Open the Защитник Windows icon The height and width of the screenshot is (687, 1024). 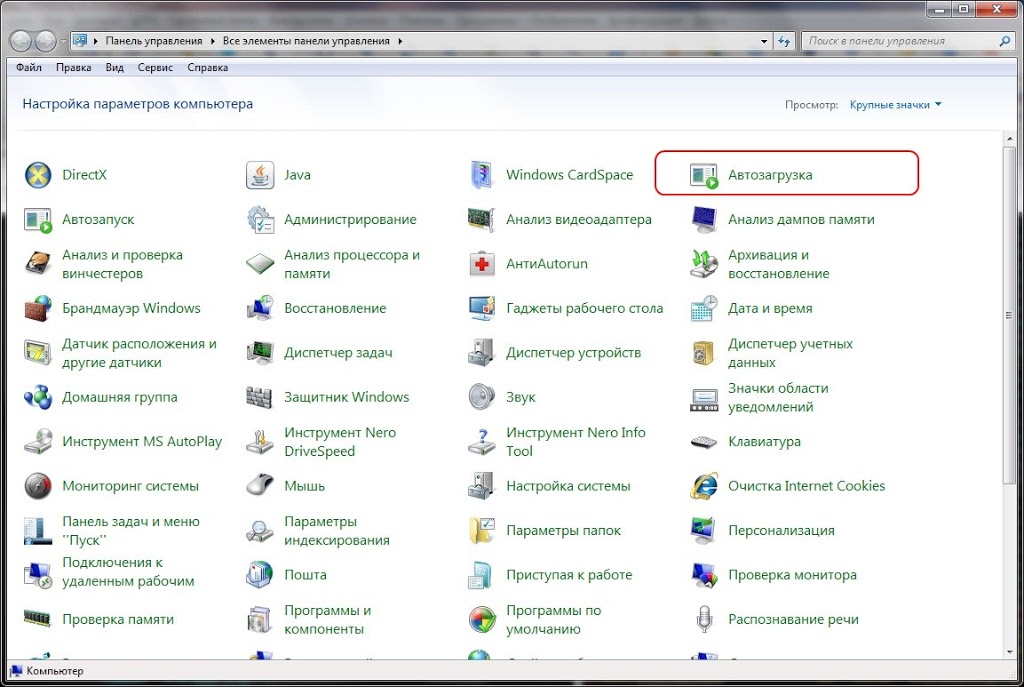point(260,397)
